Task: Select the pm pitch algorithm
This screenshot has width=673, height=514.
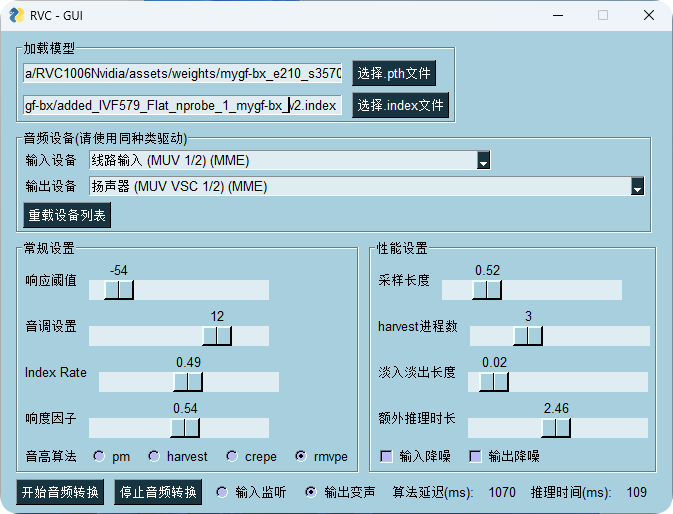Action: pyautogui.click(x=99, y=456)
